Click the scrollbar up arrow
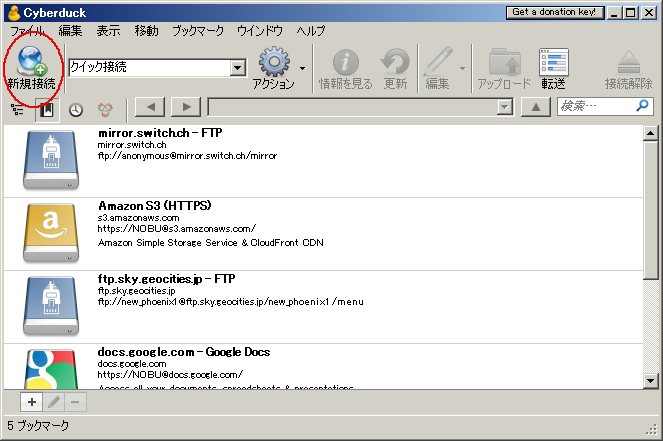Image resolution: width=663 pixels, height=441 pixels. pyautogui.click(x=650, y=134)
